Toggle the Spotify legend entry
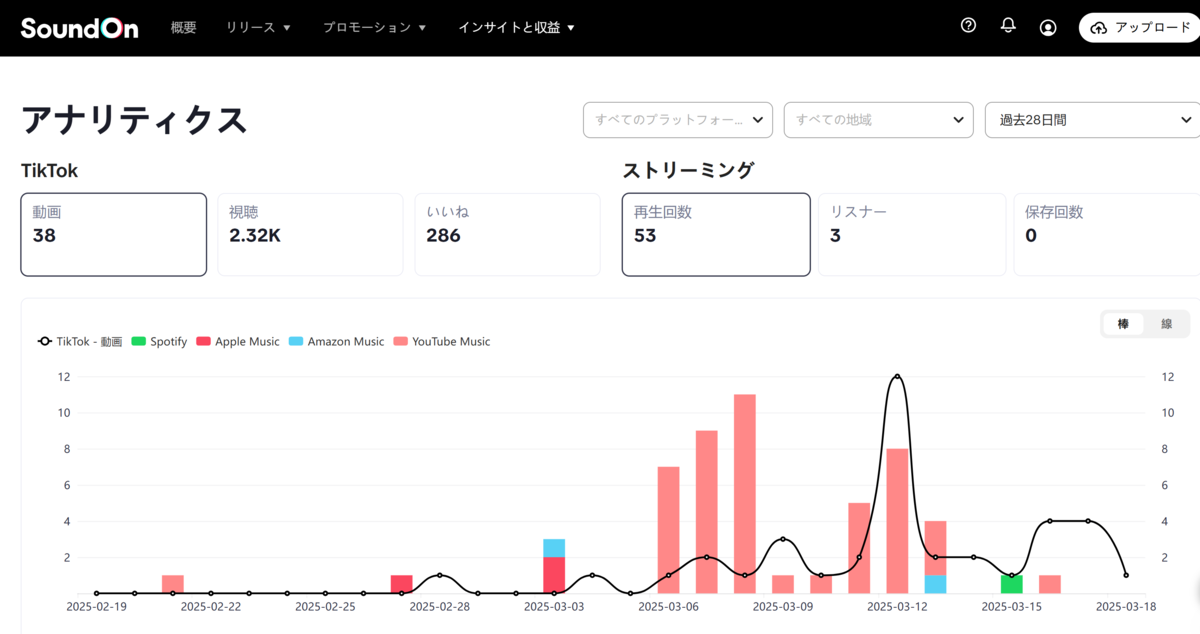This screenshot has height=634, width=1200. click(159, 342)
